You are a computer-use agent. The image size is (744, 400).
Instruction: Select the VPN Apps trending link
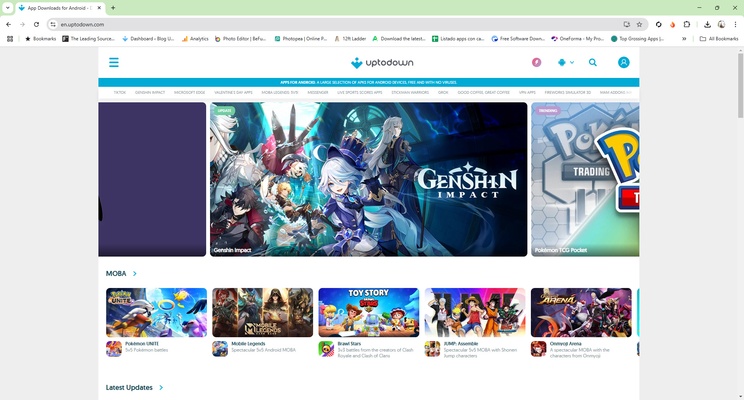(x=527, y=93)
